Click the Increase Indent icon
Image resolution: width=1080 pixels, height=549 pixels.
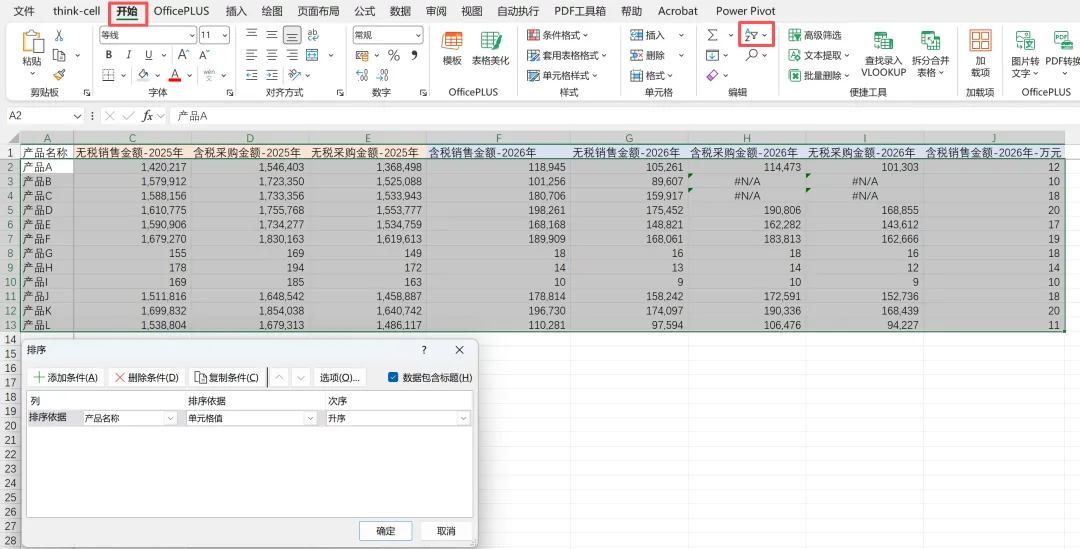coord(272,74)
